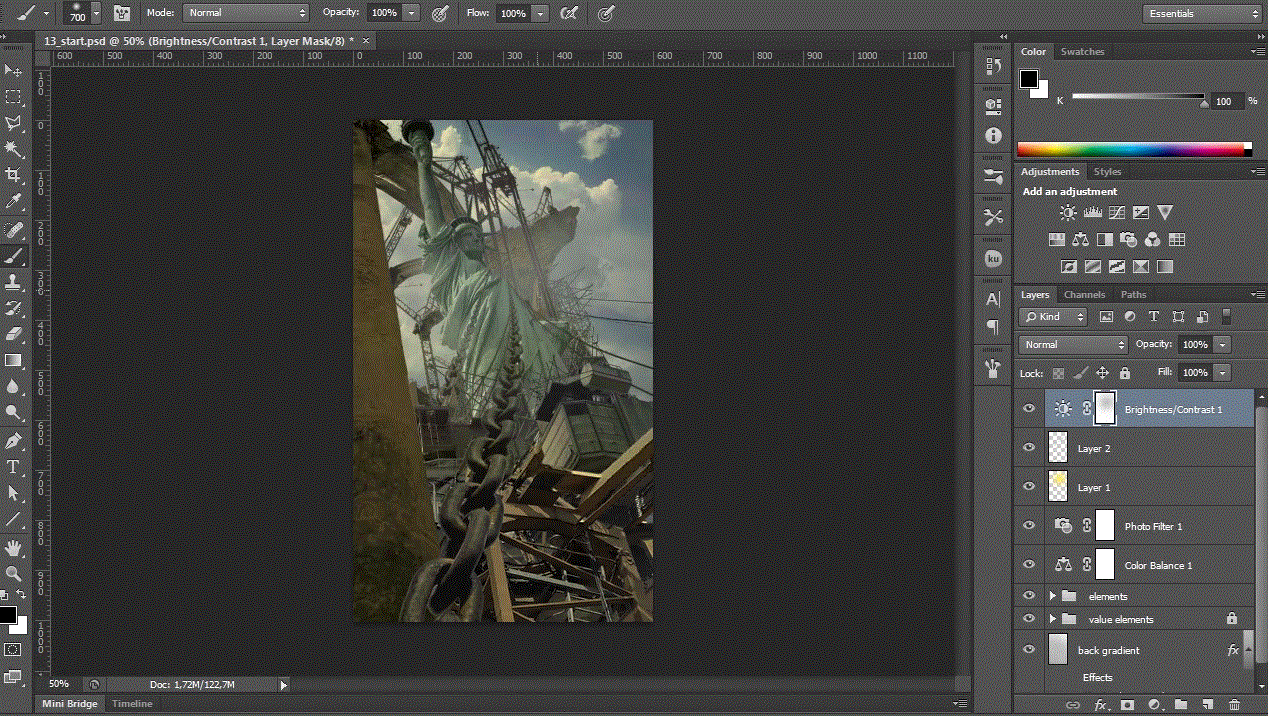Viewport: 1268px width, 716px height.
Task: Open the Opacity dropdown in options bar
Action: (x=412, y=14)
